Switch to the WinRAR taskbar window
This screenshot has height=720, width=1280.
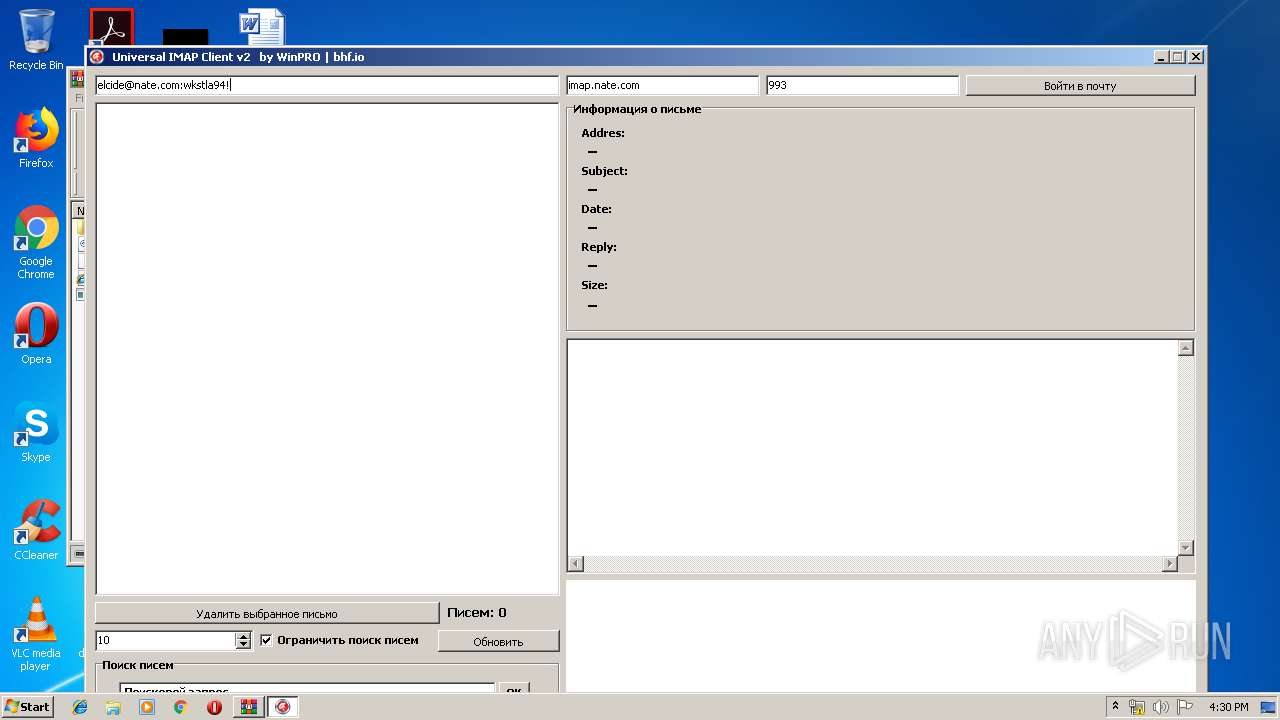tap(249, 707)
